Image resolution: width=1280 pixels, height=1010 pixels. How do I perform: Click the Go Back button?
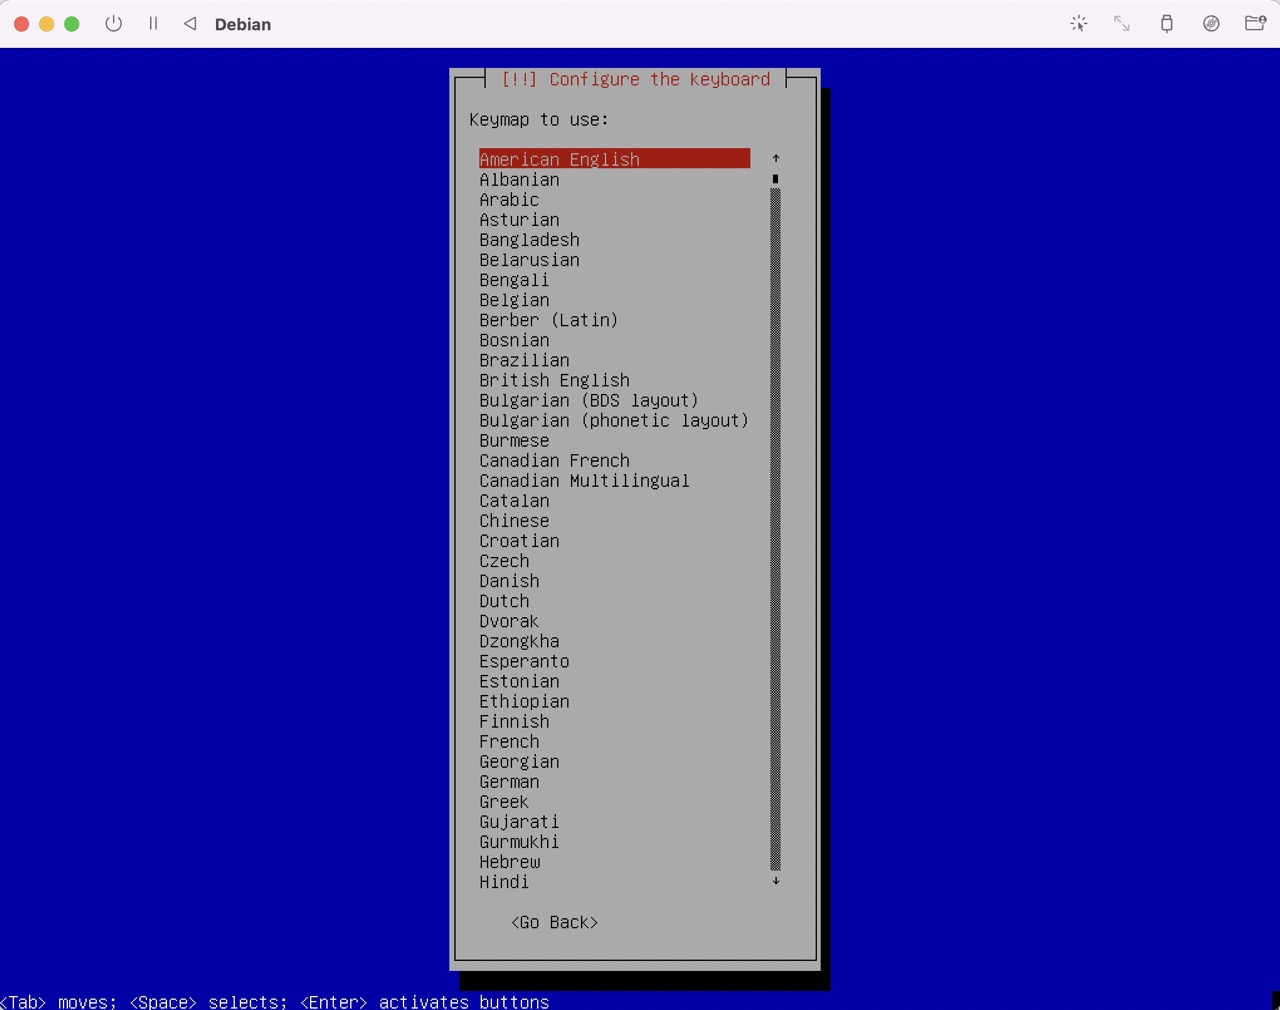554,922
